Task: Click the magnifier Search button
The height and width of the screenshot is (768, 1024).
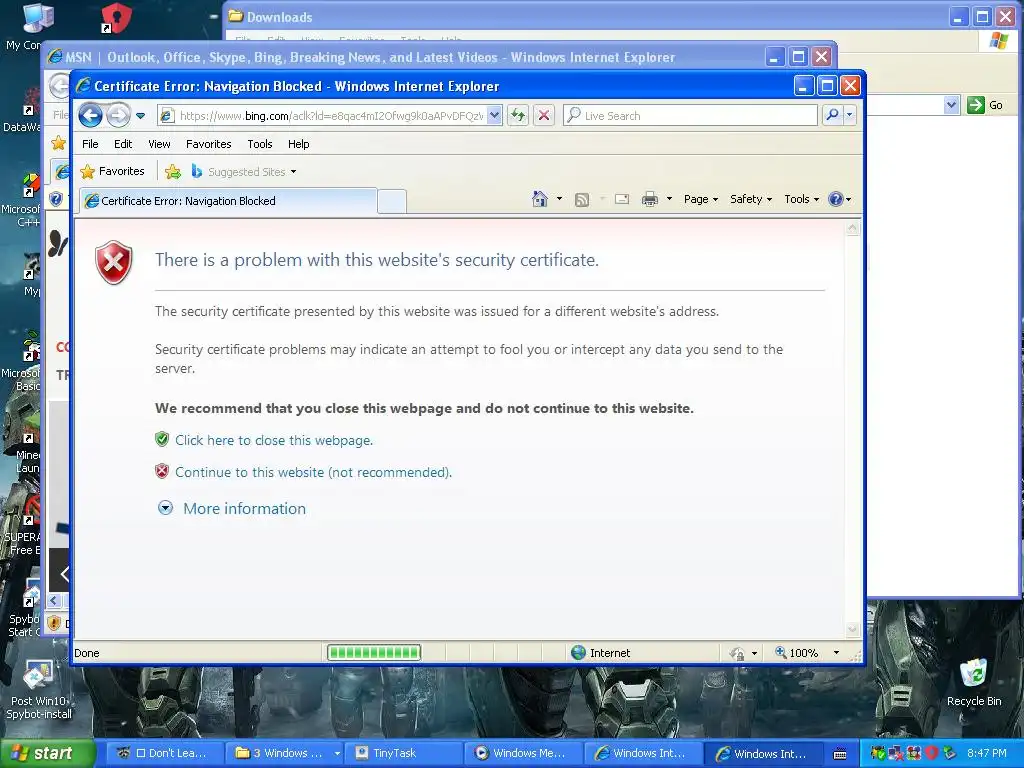Action: tap(832, 116)
